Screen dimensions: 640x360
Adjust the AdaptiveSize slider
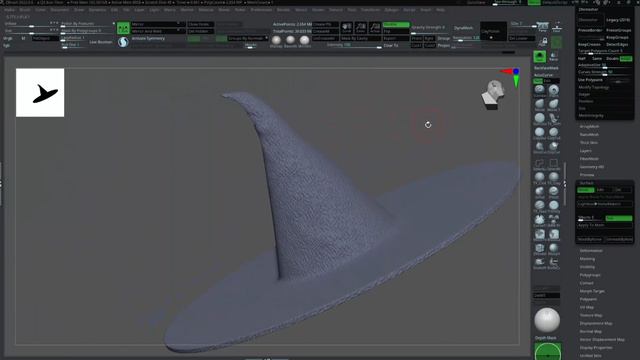pyautogui.click(x=604, y=66)
